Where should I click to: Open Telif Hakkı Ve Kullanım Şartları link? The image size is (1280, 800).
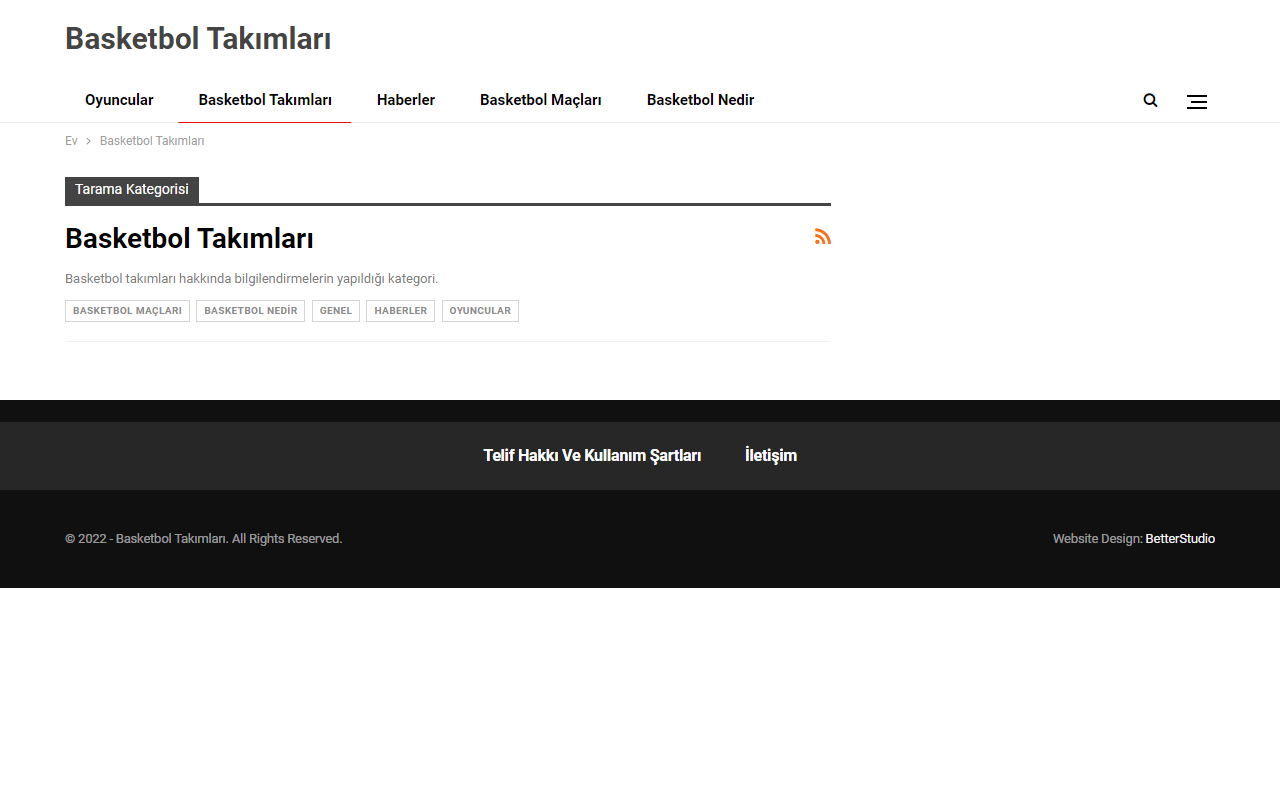click(592, 456)
